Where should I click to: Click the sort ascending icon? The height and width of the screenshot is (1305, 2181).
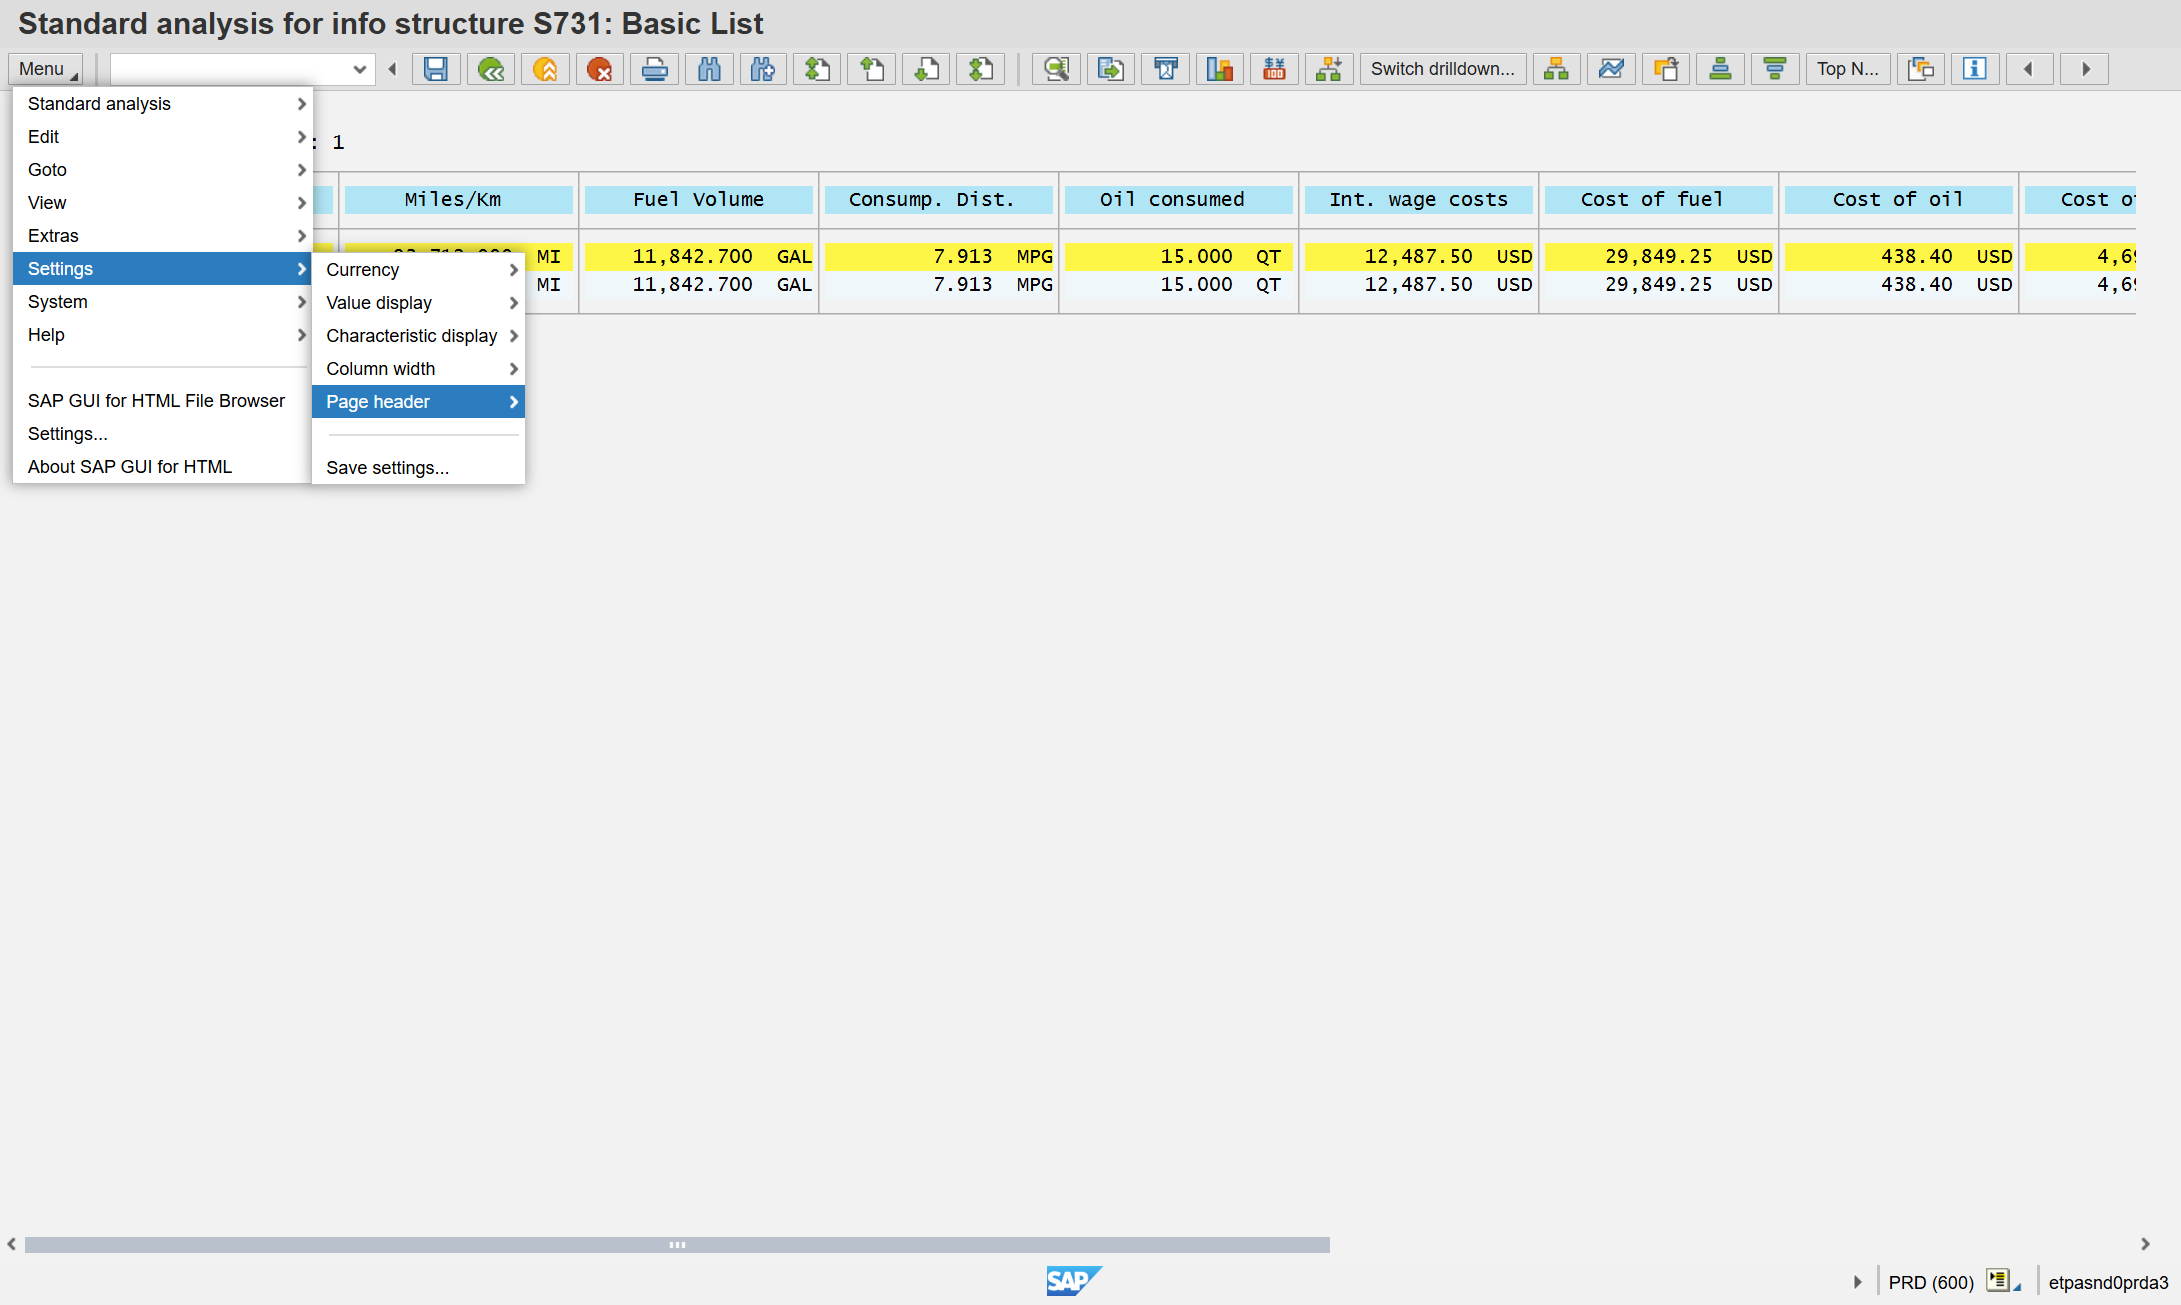tap(1720, 69)
